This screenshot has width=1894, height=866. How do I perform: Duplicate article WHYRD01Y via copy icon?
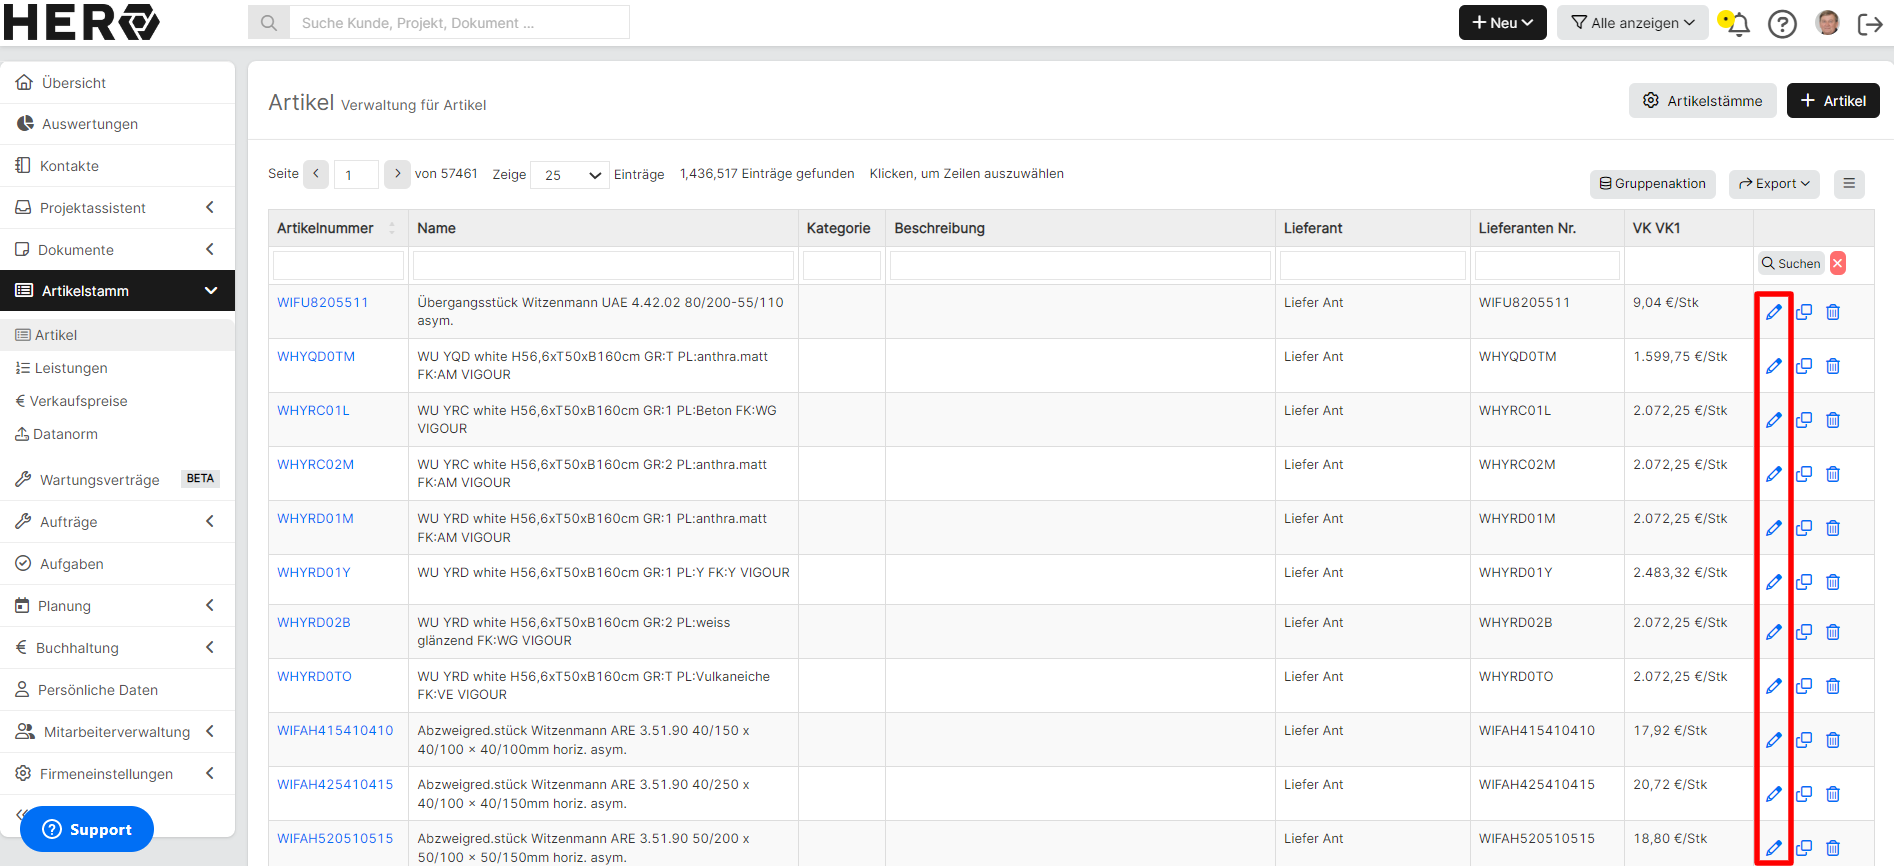pos(1804,582)
